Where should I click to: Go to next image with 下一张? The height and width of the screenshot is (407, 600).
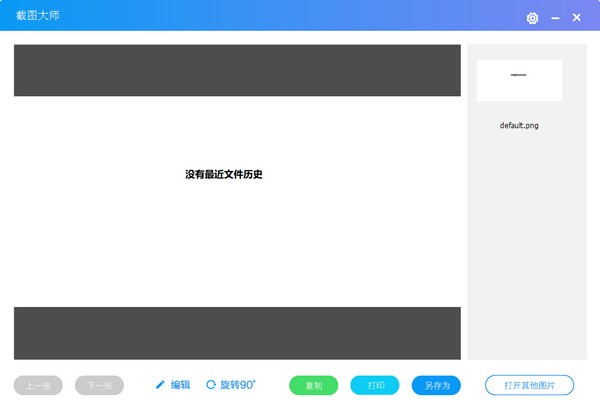coord(99,385)
